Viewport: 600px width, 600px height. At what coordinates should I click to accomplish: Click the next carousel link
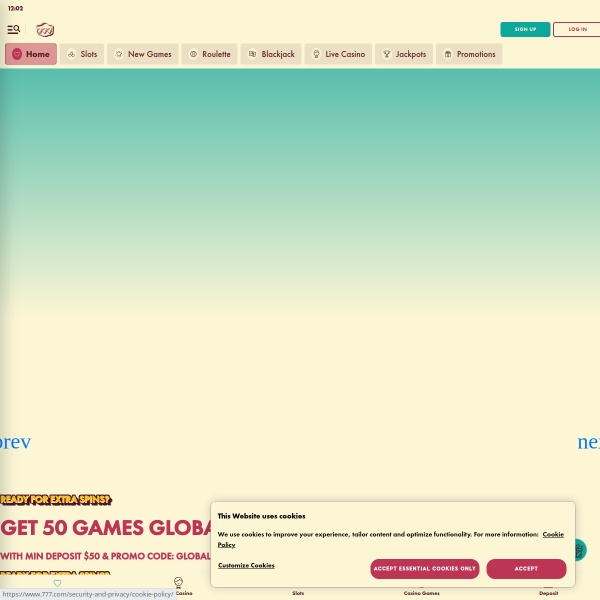point(589,442)
